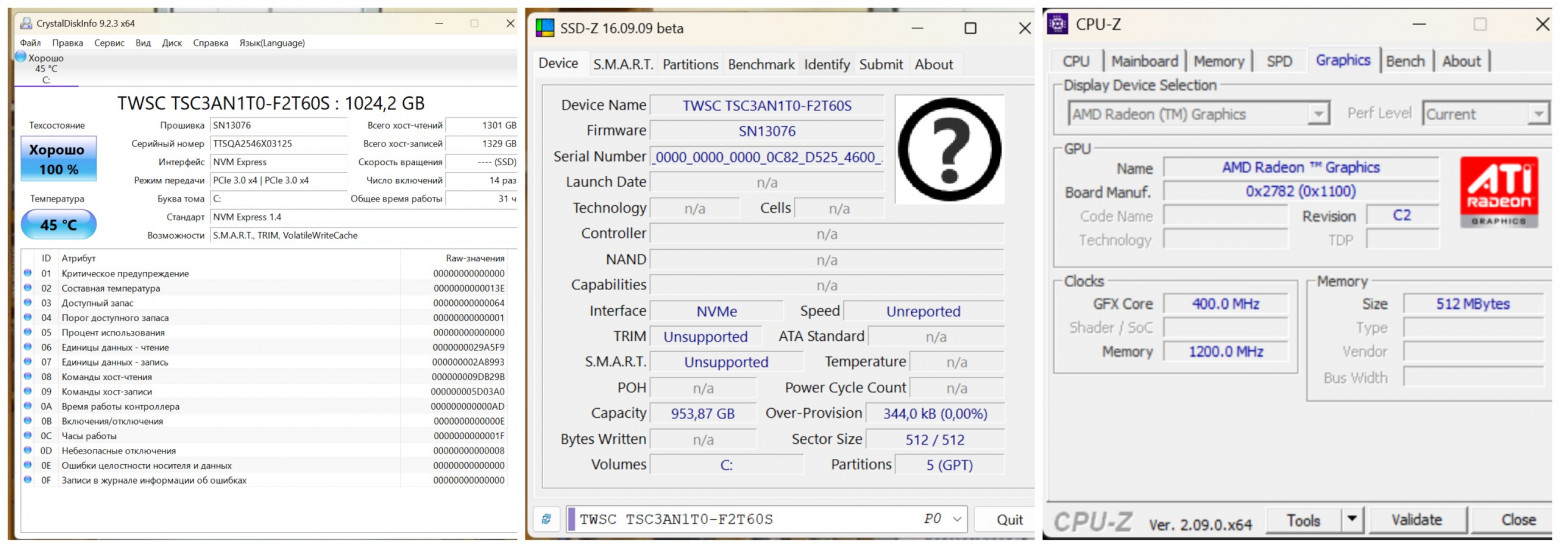Image resolution: width=1560 pixels, height=548 pixels.
Task: Switch to the Mainboard tab in CPU-Z
Action: 1145,61
